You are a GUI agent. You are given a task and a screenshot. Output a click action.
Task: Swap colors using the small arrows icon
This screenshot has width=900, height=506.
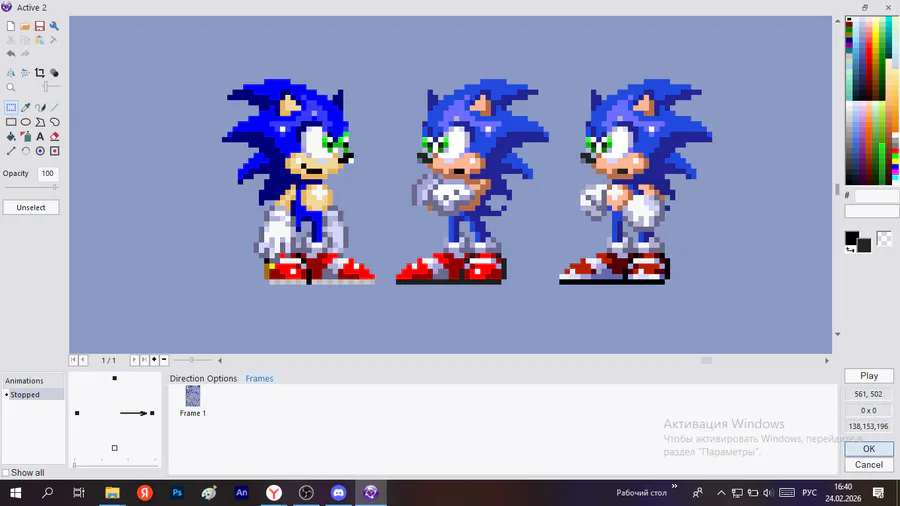tap(850, 250)
